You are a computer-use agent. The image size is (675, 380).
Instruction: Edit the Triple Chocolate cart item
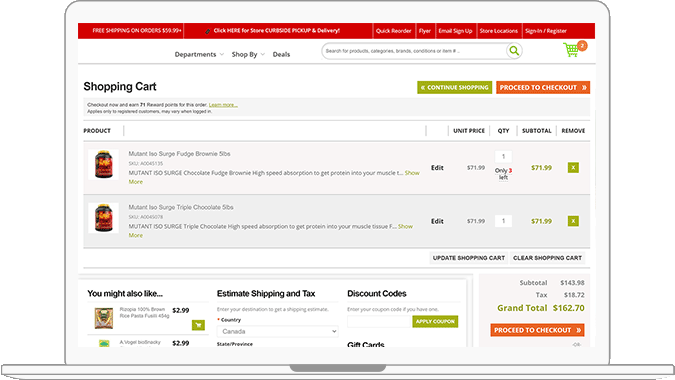(437, 221)
